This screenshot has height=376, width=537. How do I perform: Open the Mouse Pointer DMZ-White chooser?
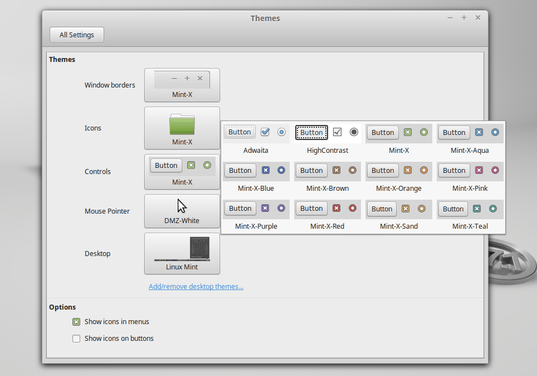tap(182, 211)
